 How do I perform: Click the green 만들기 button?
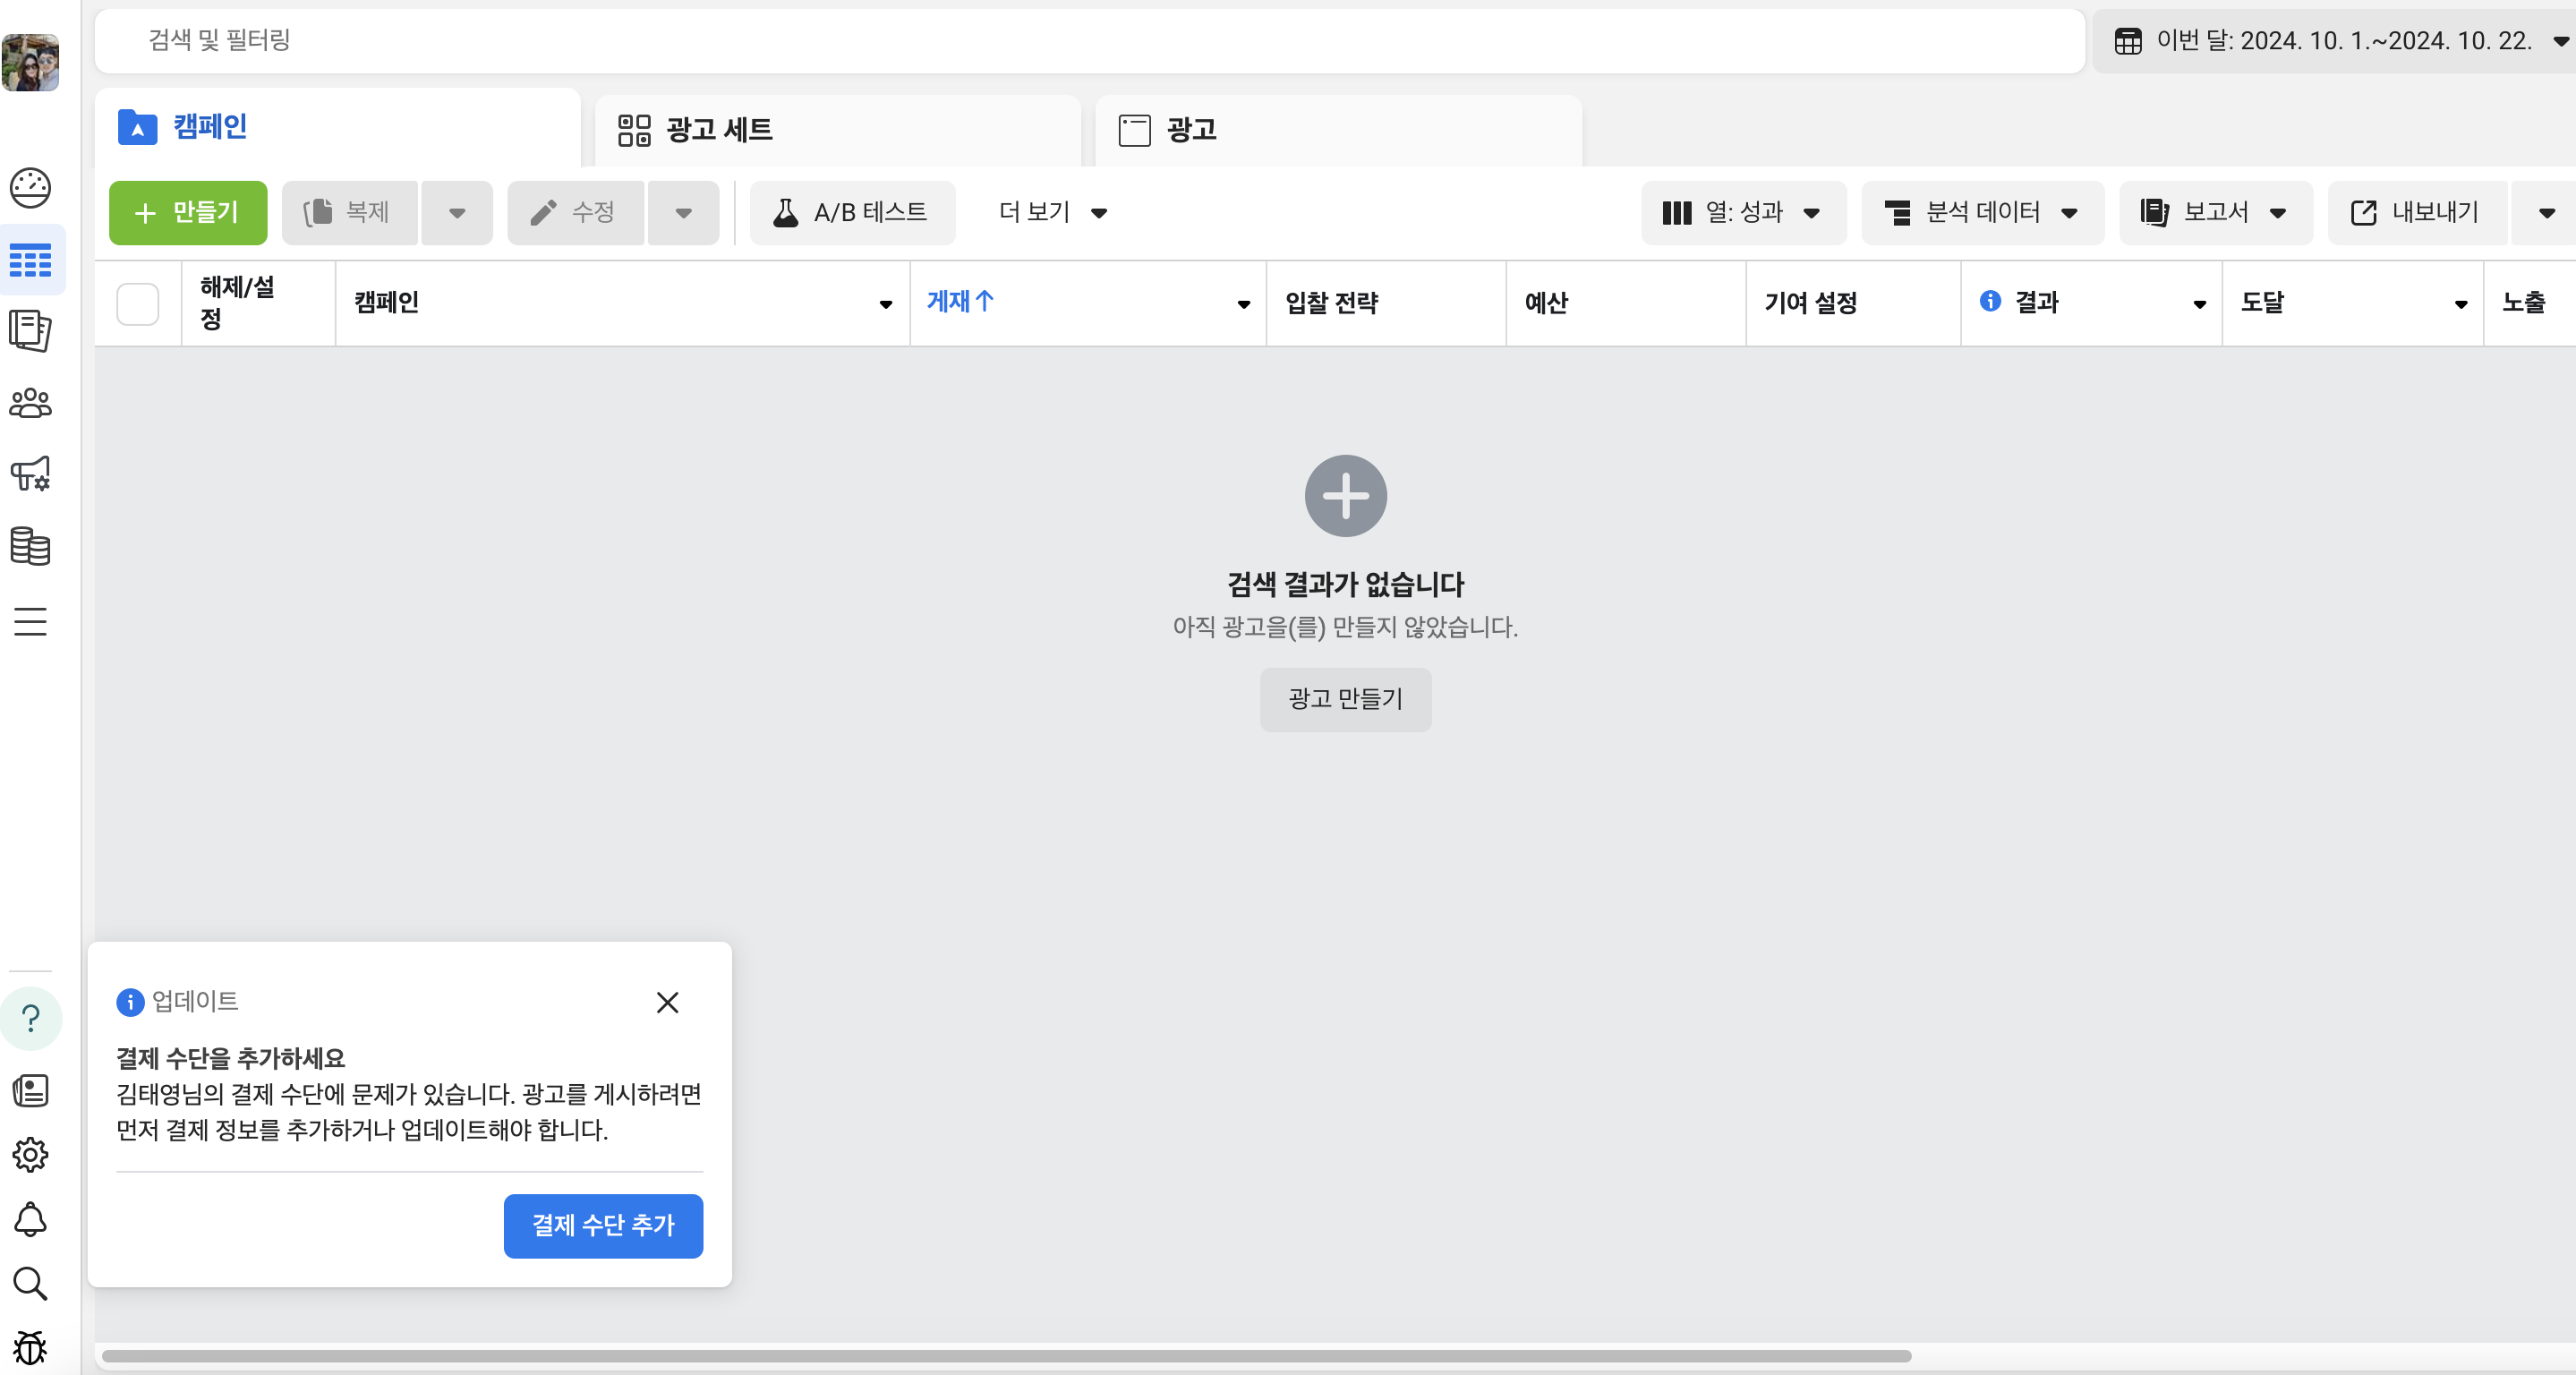(188, 212)
